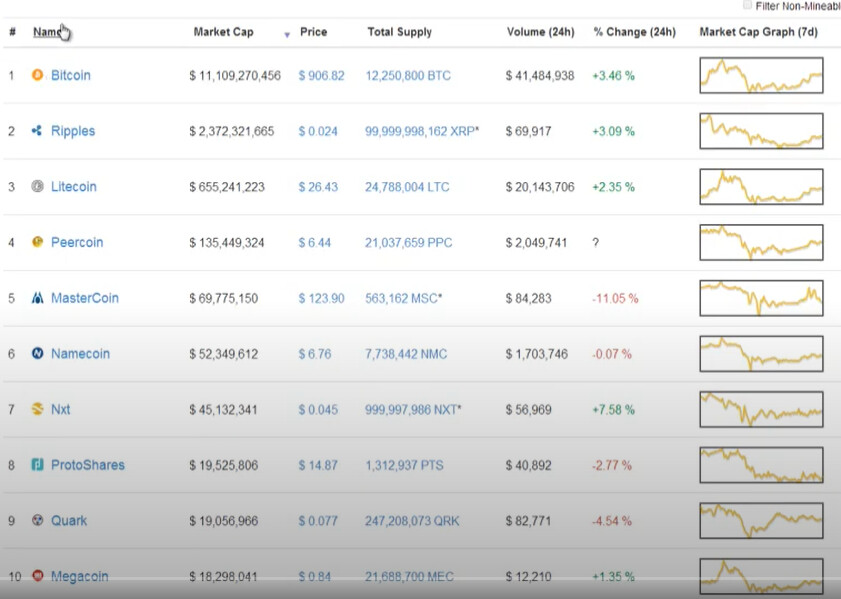Click Litecoin volume $ 20,143,706
The width and height of the screenshot is (841, 599).
click(540, 187)
